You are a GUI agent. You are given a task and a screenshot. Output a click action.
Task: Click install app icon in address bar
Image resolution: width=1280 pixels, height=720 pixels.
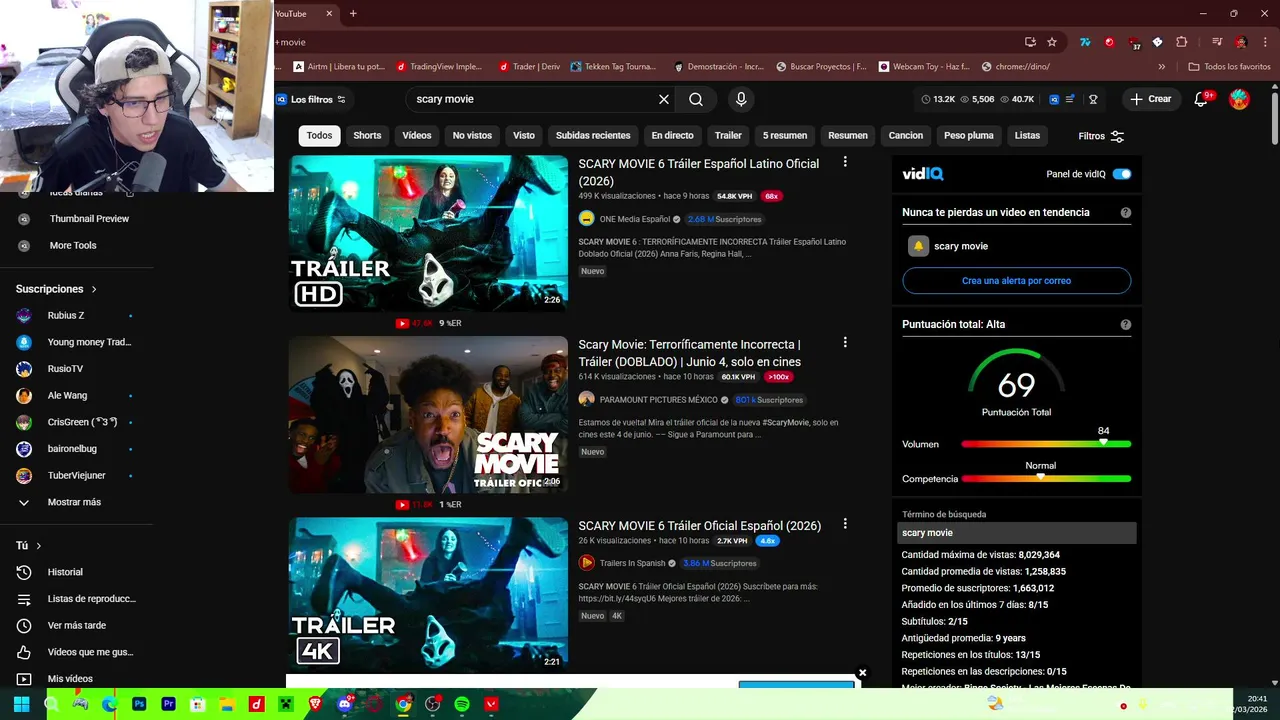[1030, 42]
